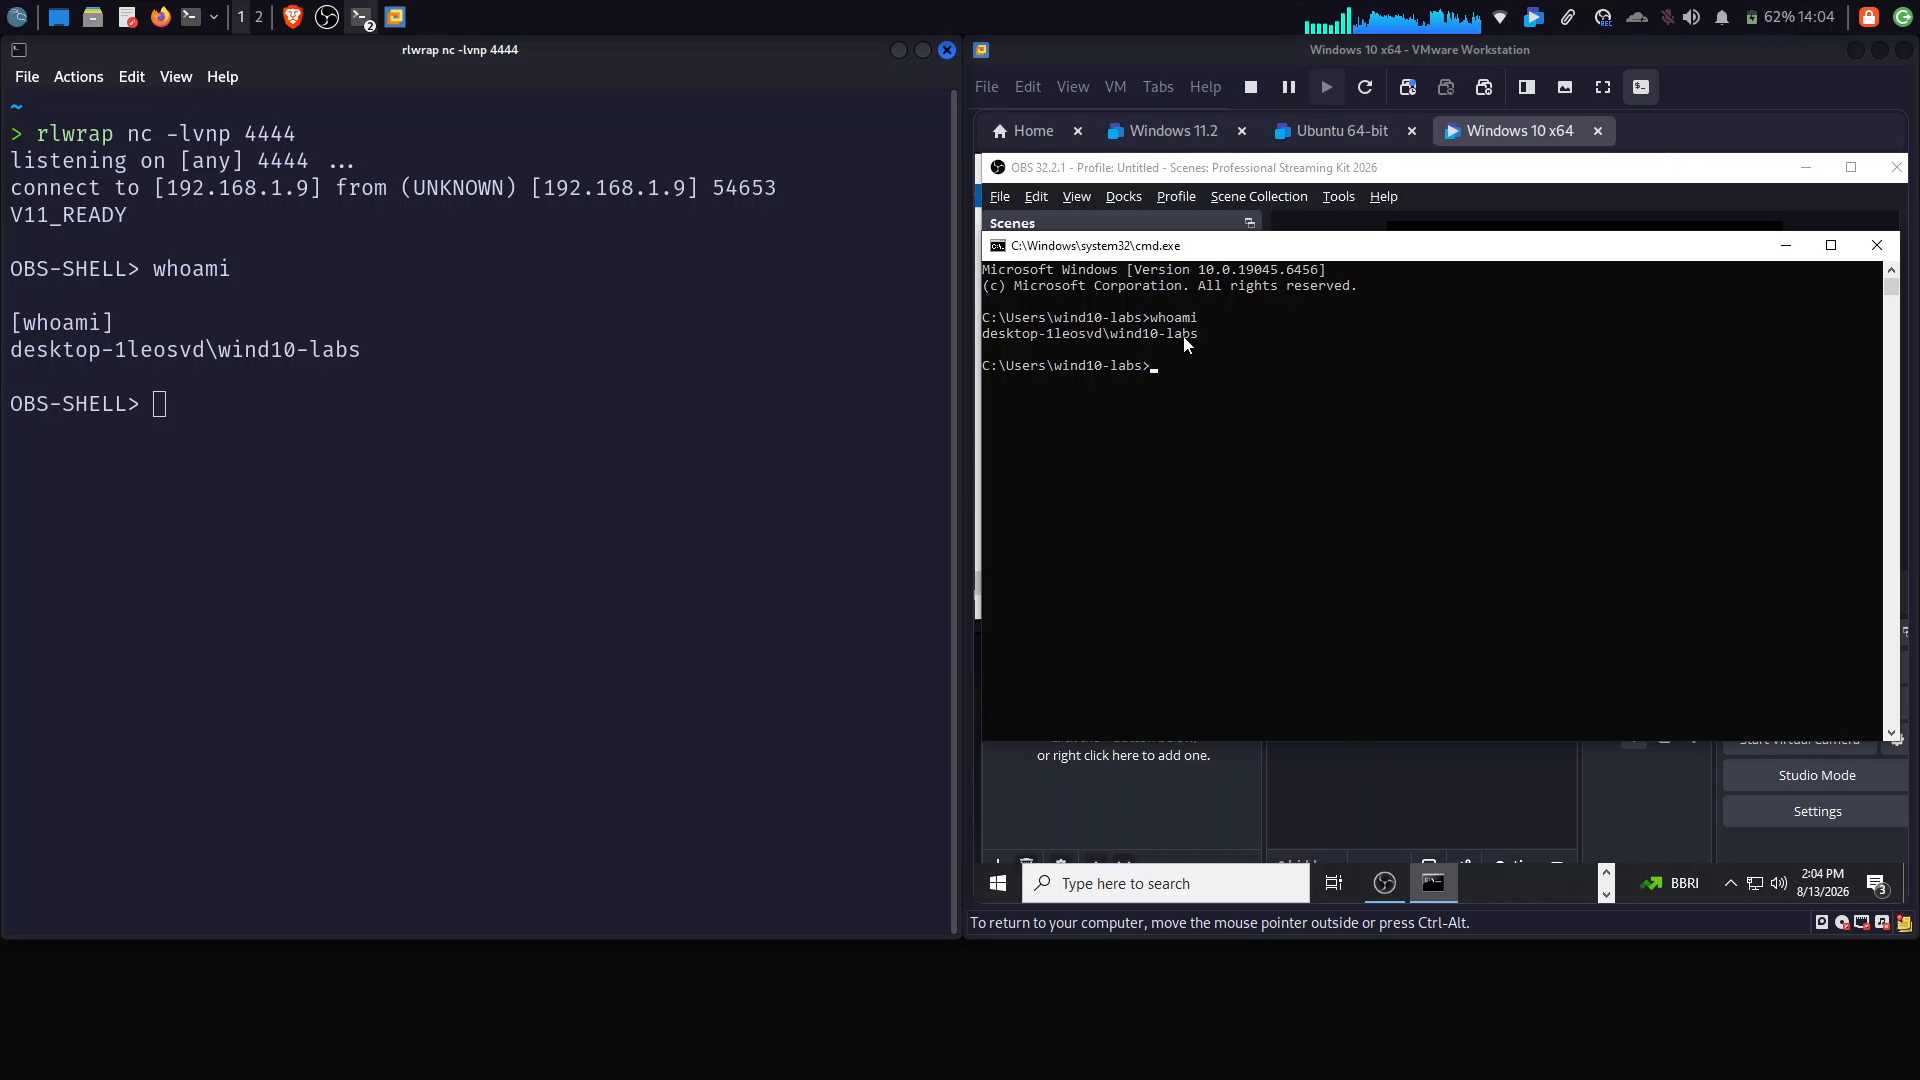
Task: Click the terminal prompt input cursor
Action: (160, 404)
